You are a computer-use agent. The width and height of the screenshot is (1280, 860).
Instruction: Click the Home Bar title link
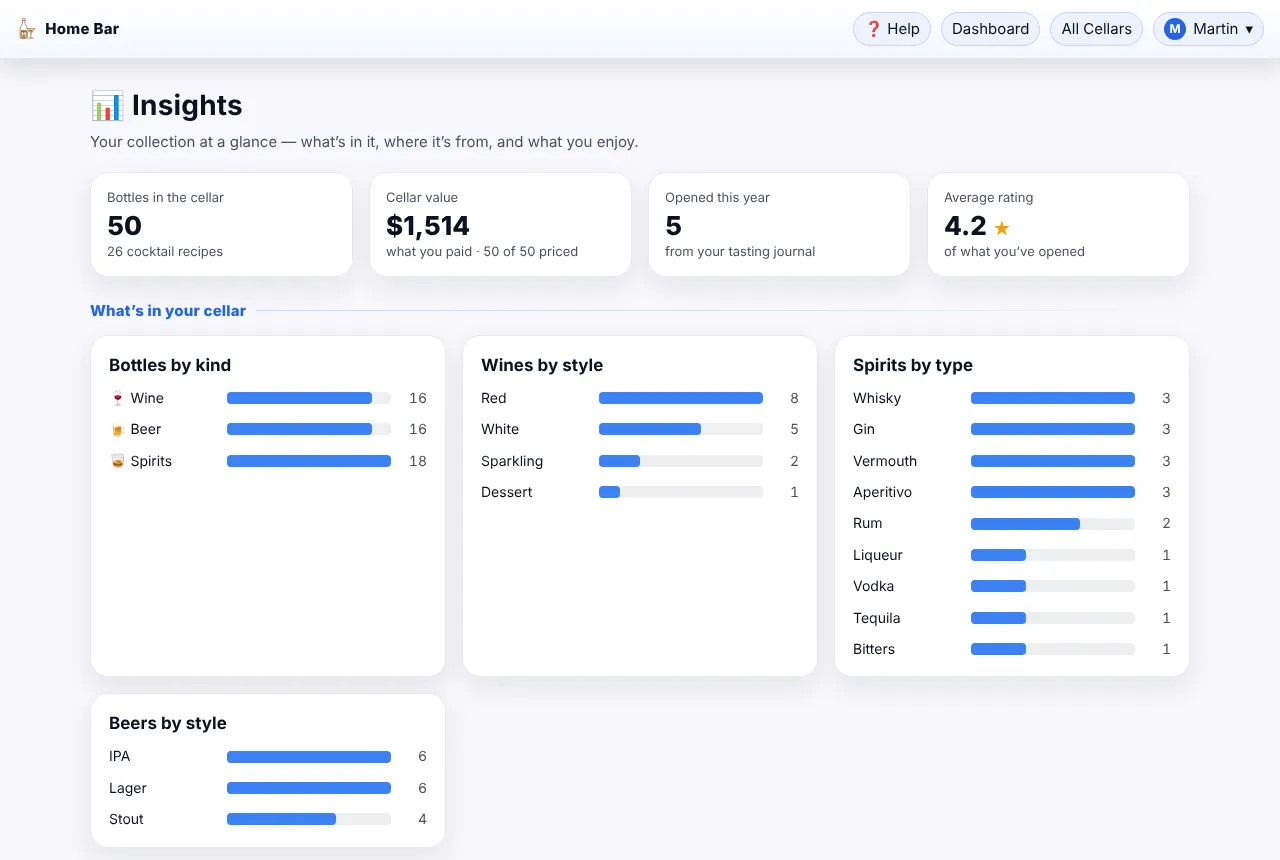(x=82, y=29)
